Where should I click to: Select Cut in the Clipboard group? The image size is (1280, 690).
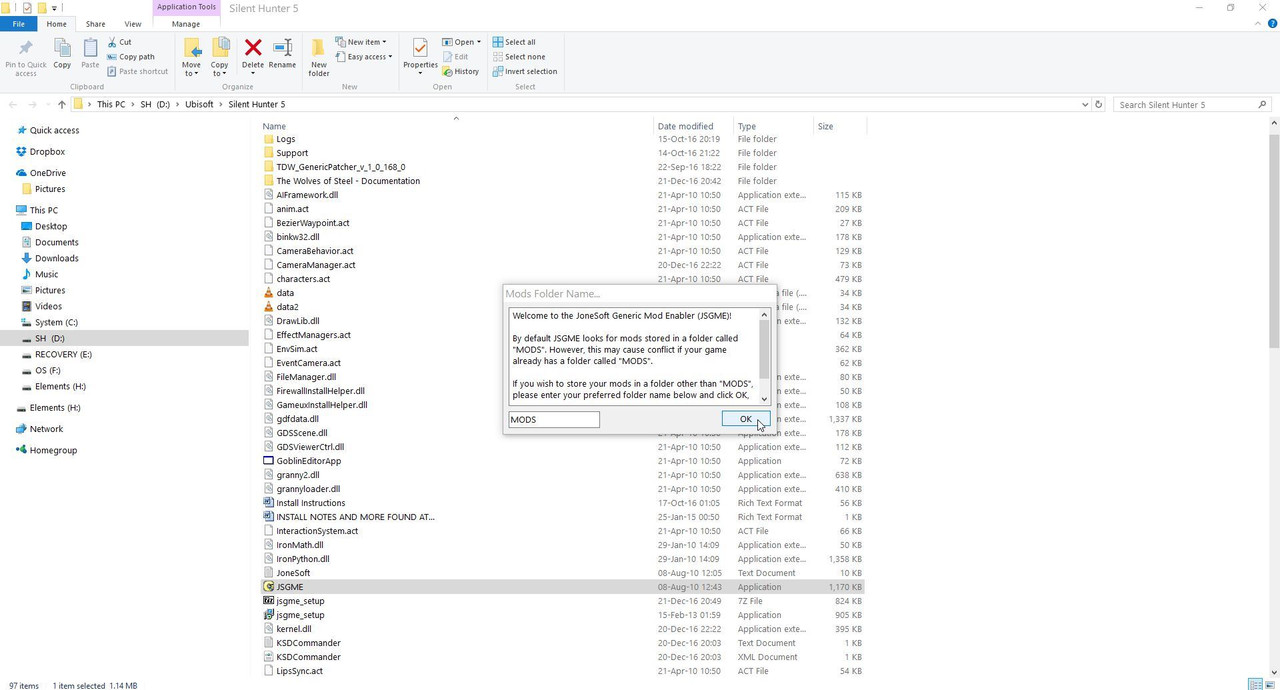(119, 42)
